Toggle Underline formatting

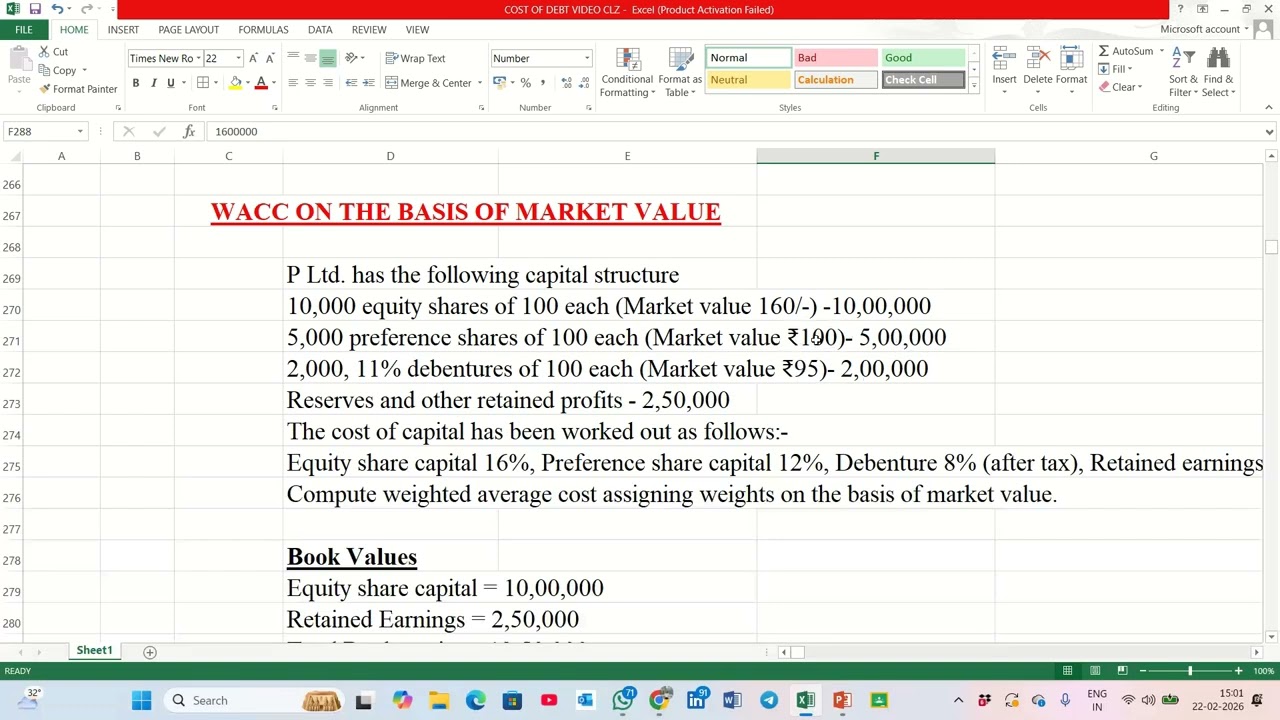170,83
